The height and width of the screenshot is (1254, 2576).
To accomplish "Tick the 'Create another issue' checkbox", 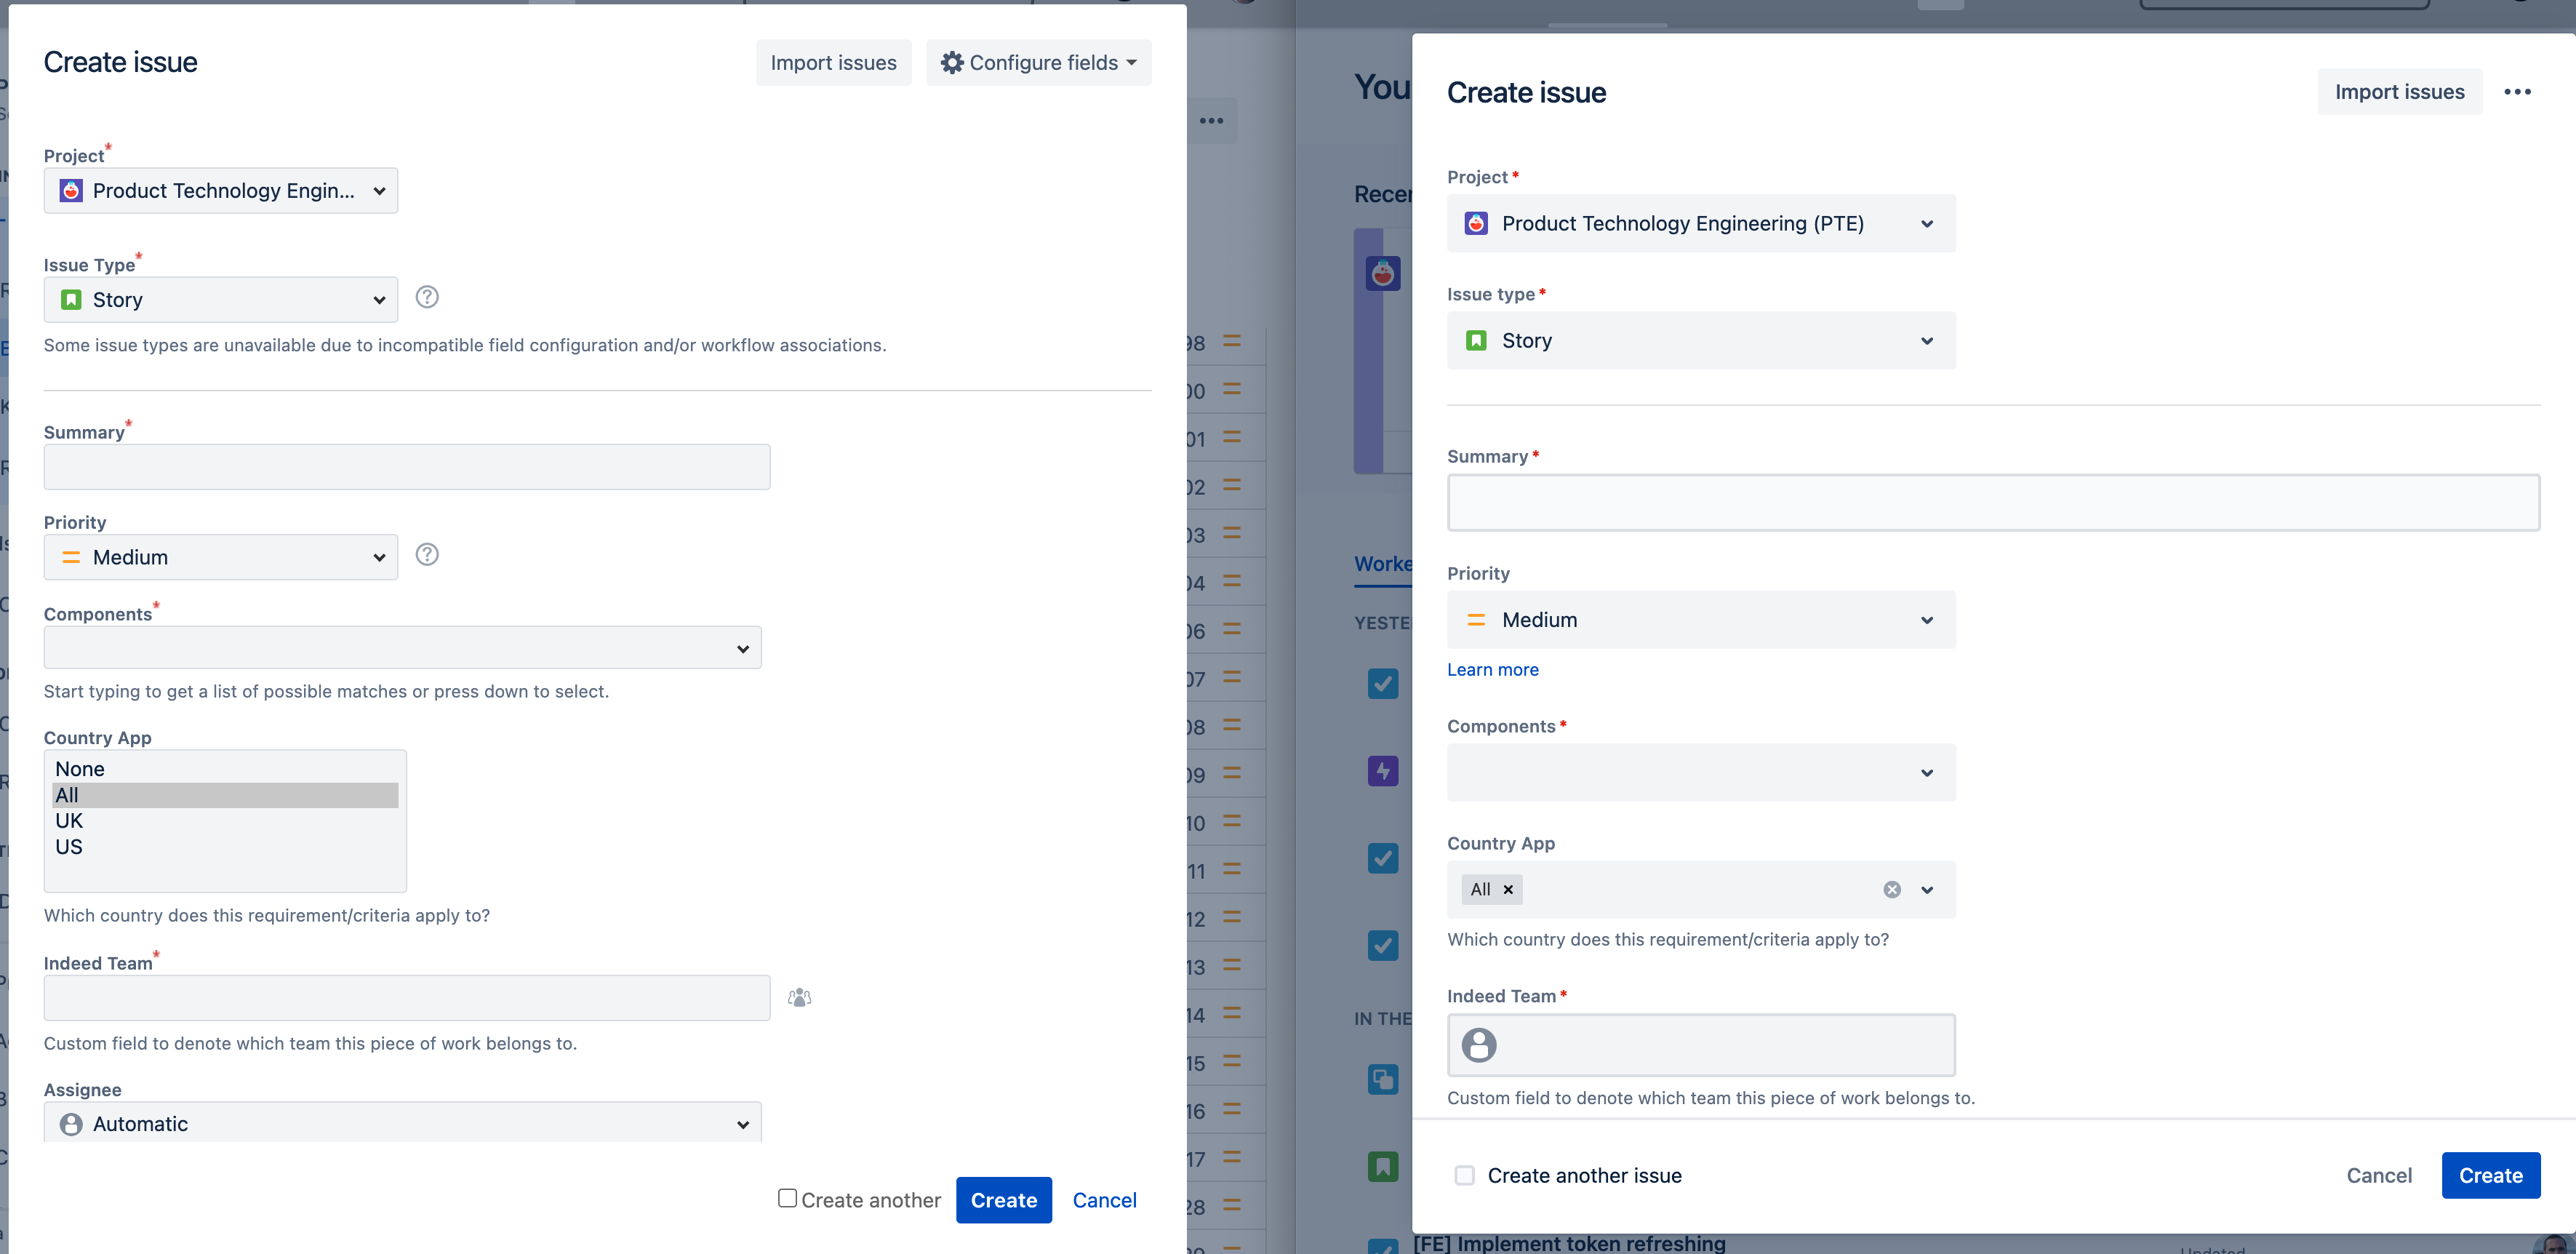I will pyautogui.click(x=1465, y=1175).
